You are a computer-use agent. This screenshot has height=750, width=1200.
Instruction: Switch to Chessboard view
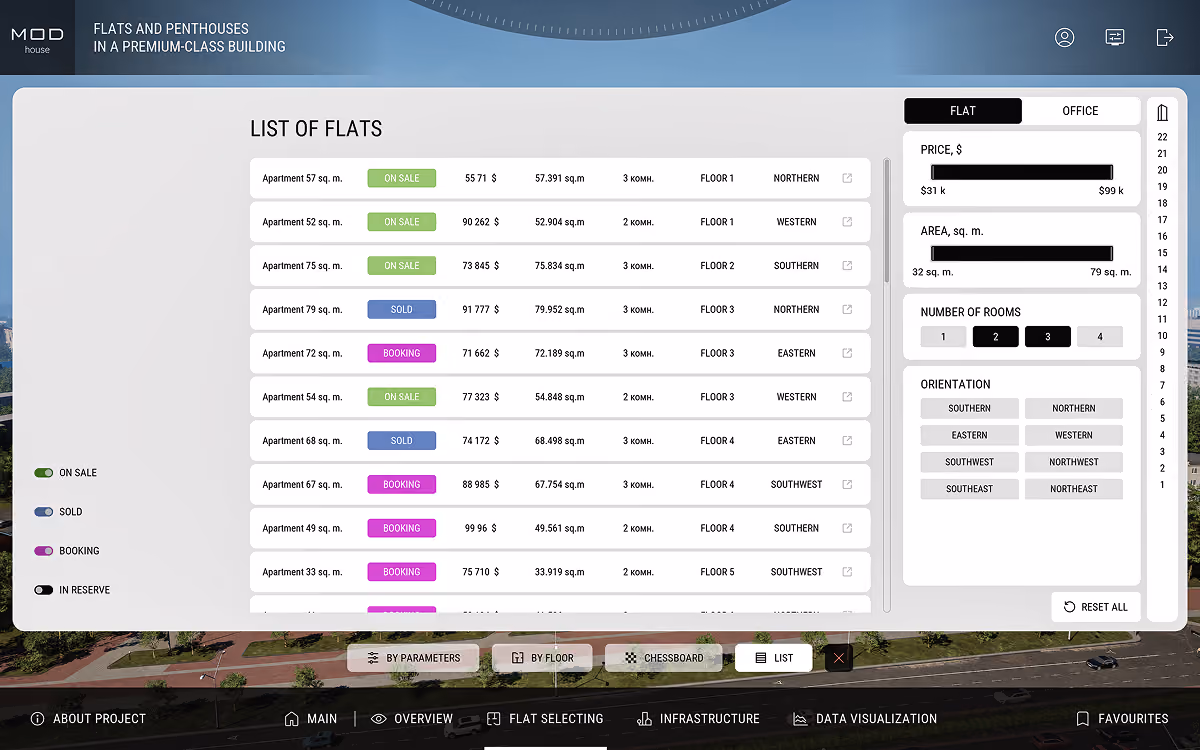point(663,658)
